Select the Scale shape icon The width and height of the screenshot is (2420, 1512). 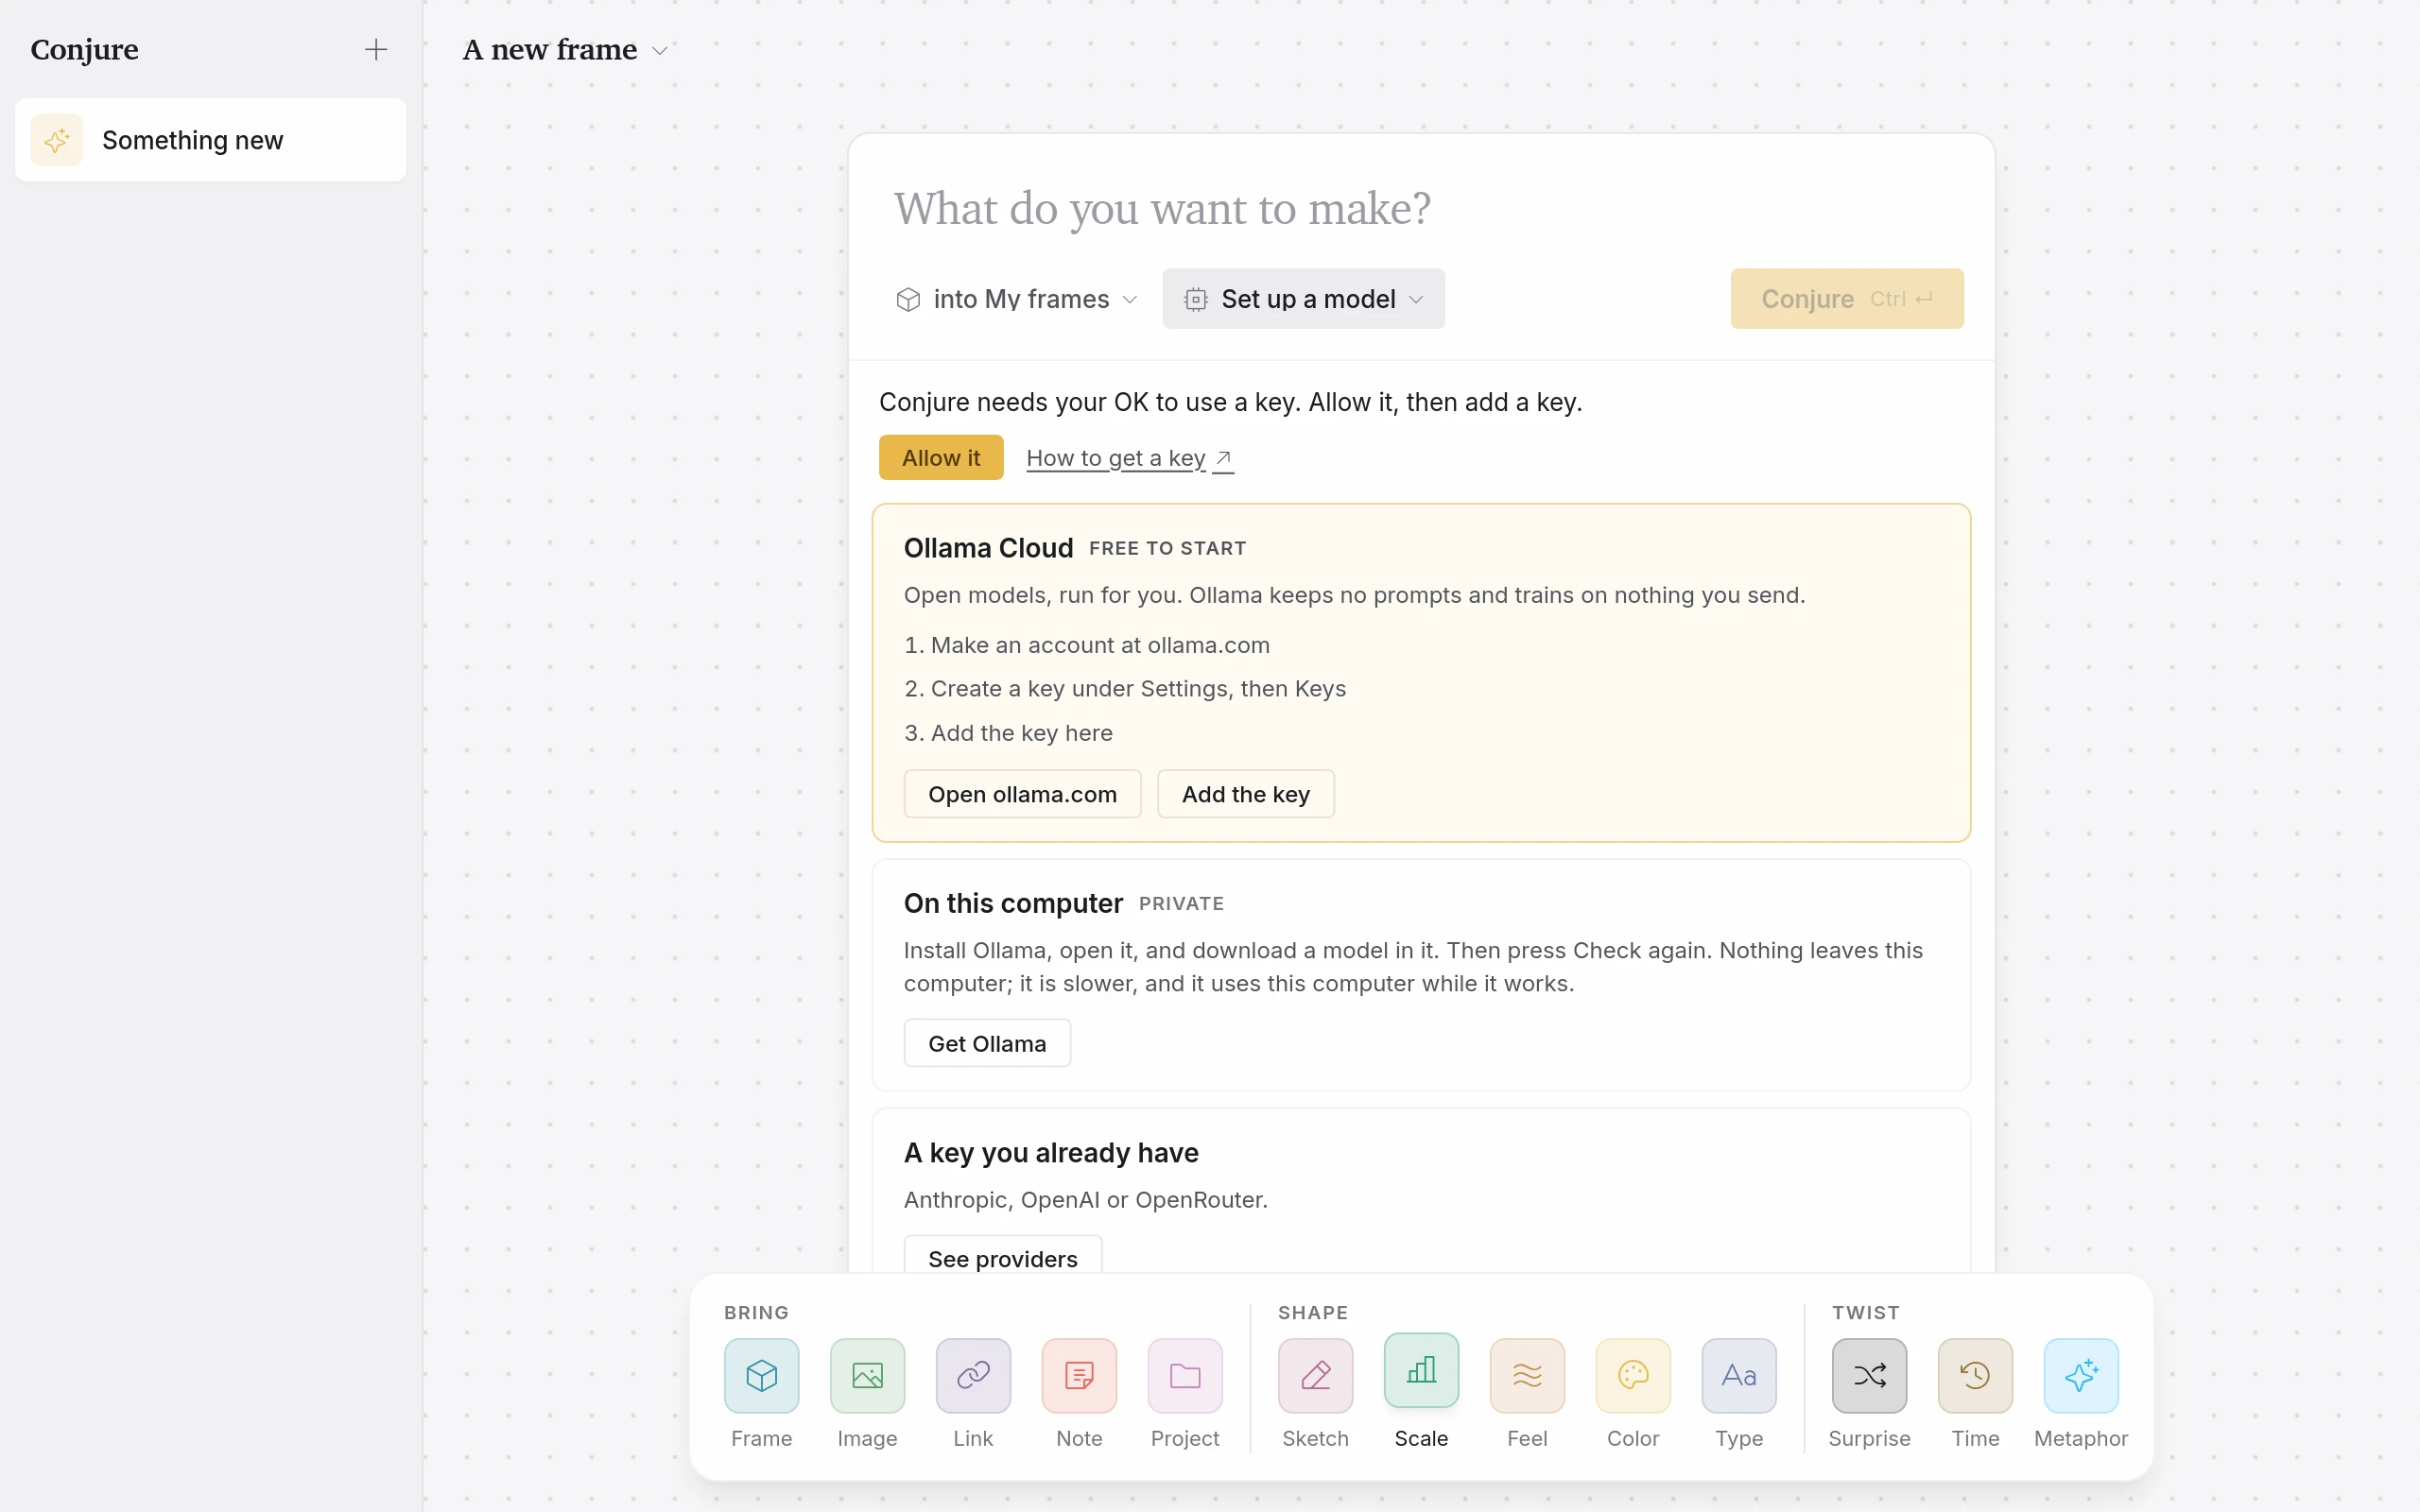tap(1421, 1370)
